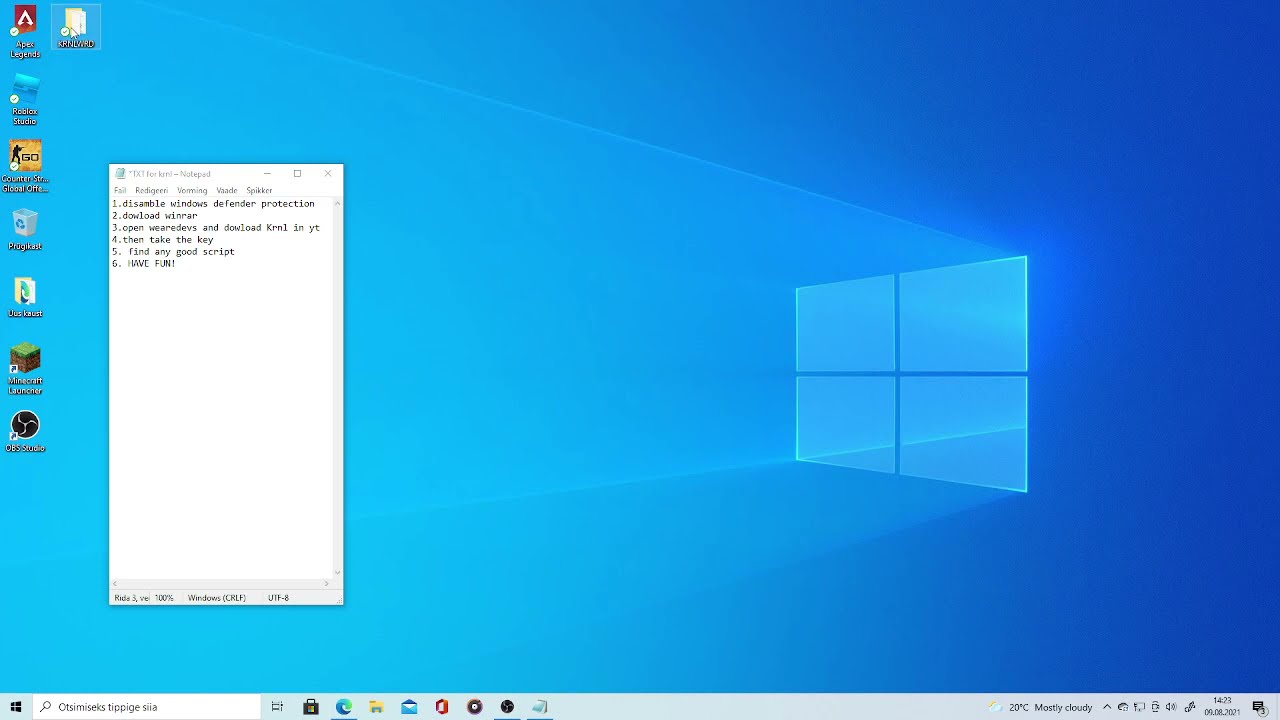
Task: Open the Redigeeri menu in Notepad
Action: coord(151,190)
